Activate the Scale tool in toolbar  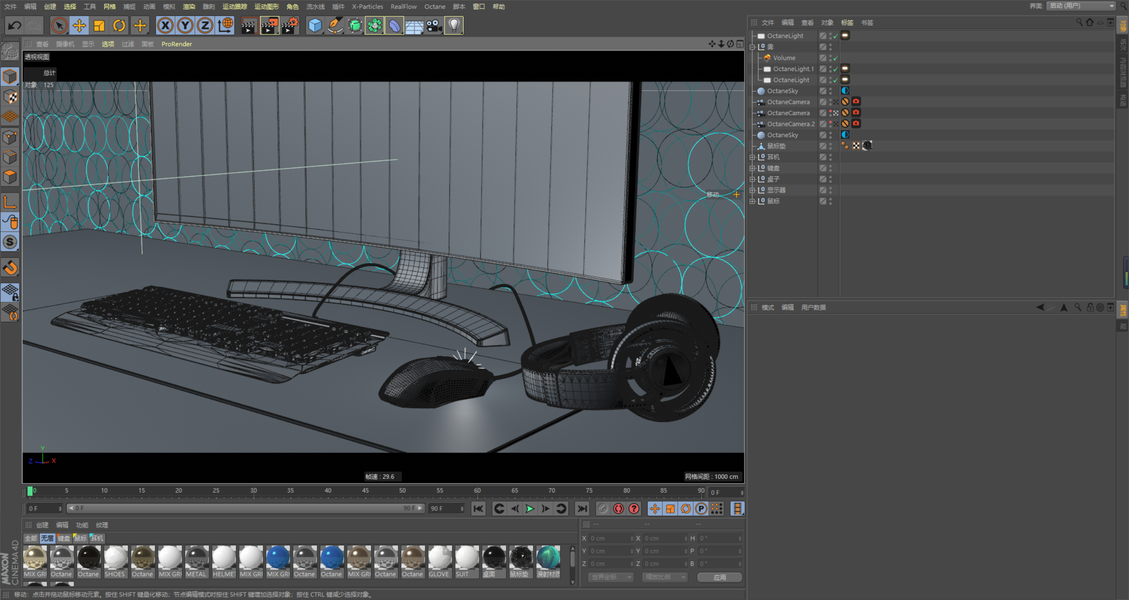click(99, 25)
